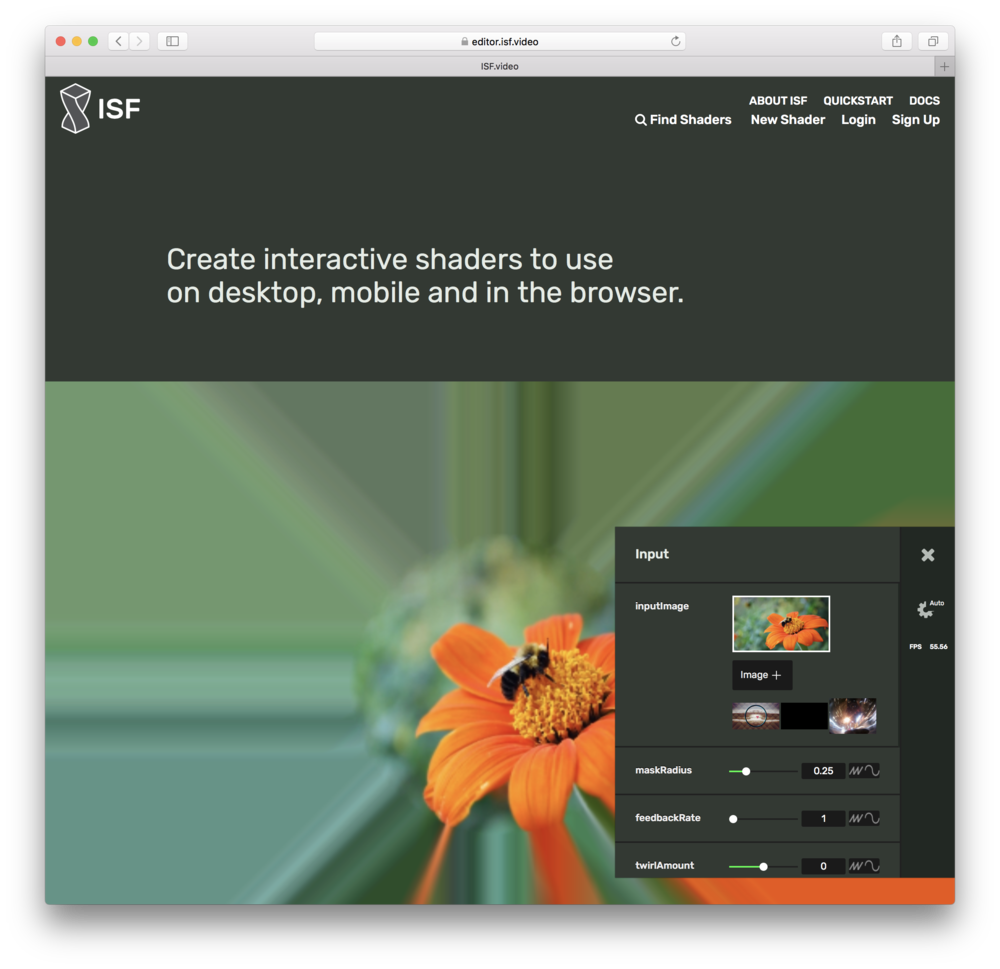Toggle maskRadius waveform automation icon
Image resolution: width=1000 pixels, height=969 pixels.
point(864,771)
